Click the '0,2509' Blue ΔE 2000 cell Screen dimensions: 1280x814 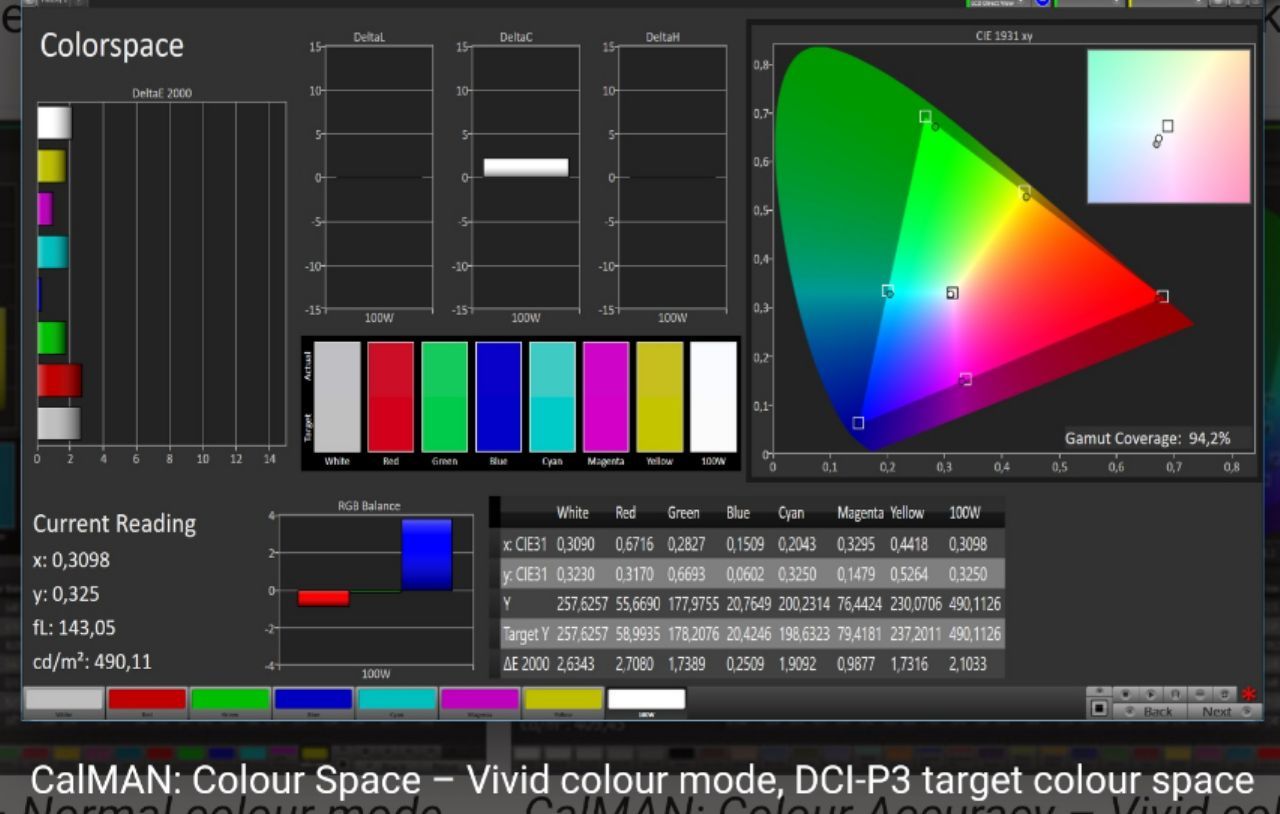pos(745,664)
